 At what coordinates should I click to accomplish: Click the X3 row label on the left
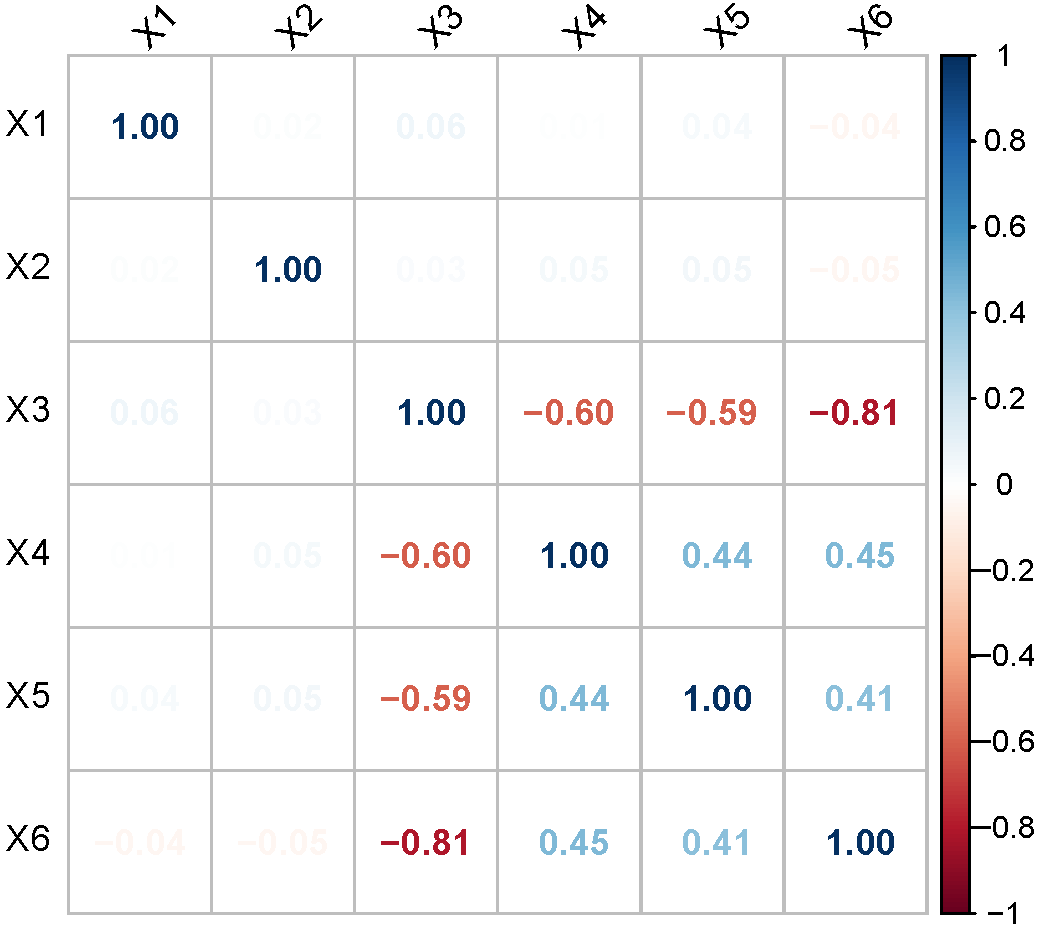pyautogui.click(x=28, y=409)
